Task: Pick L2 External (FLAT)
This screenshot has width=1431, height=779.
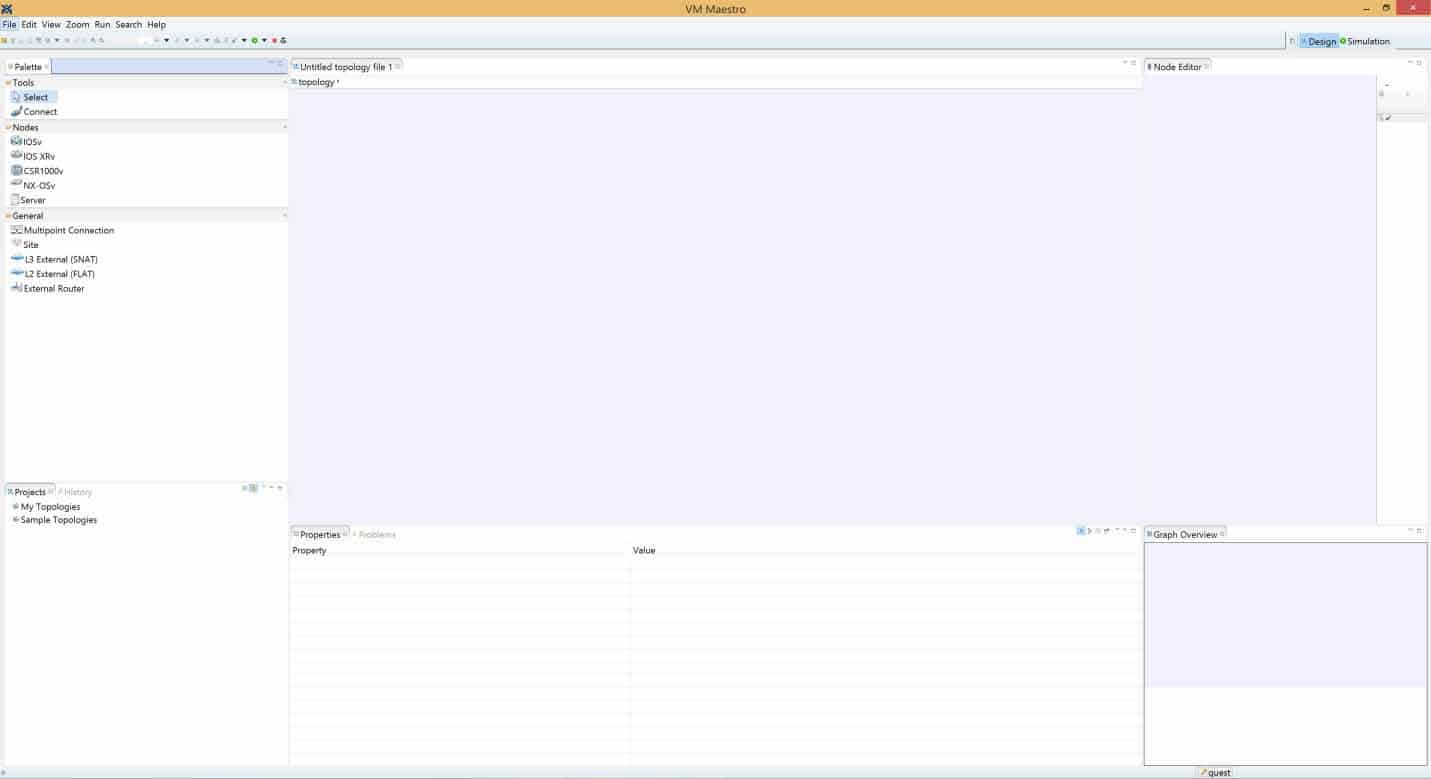Action: 53,274
